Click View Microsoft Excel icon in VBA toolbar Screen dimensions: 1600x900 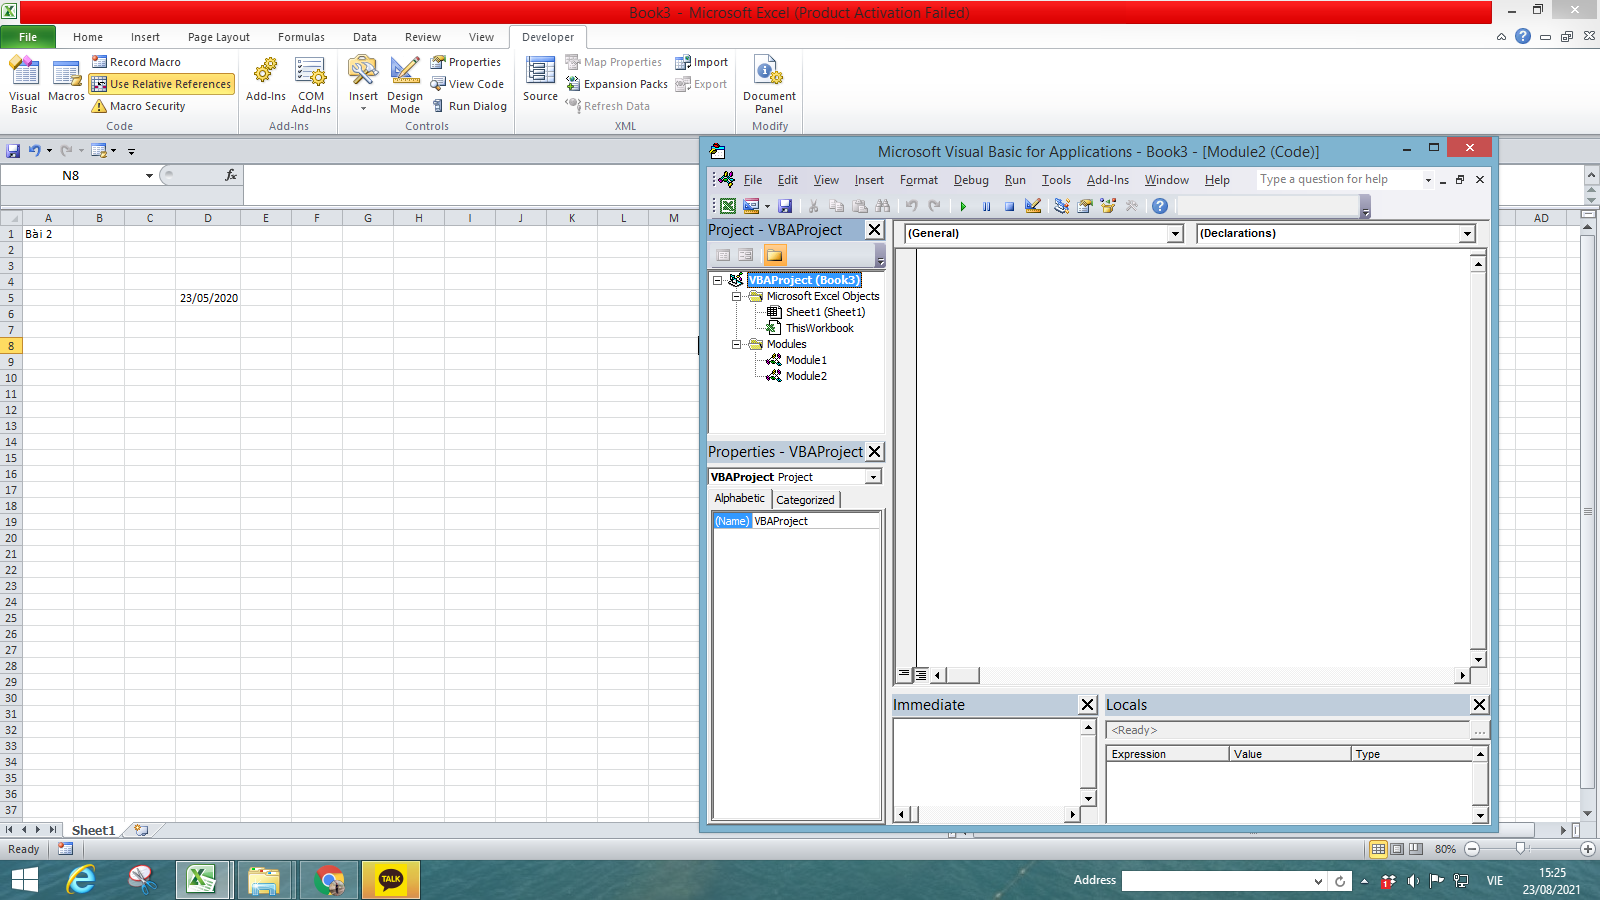[728, 206]
